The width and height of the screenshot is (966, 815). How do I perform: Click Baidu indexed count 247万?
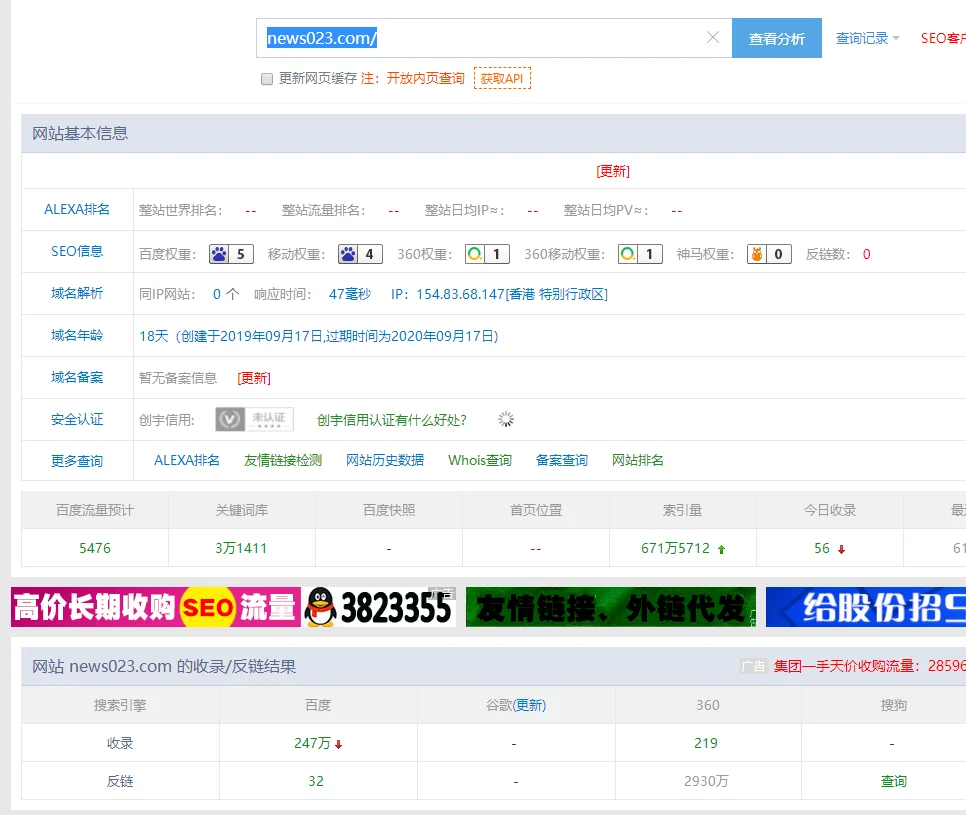[x=312, y=744]
